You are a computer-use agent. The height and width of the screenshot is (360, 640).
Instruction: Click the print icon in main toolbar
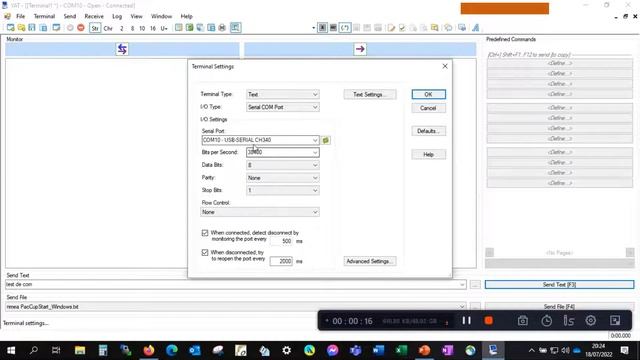(222, 28)
